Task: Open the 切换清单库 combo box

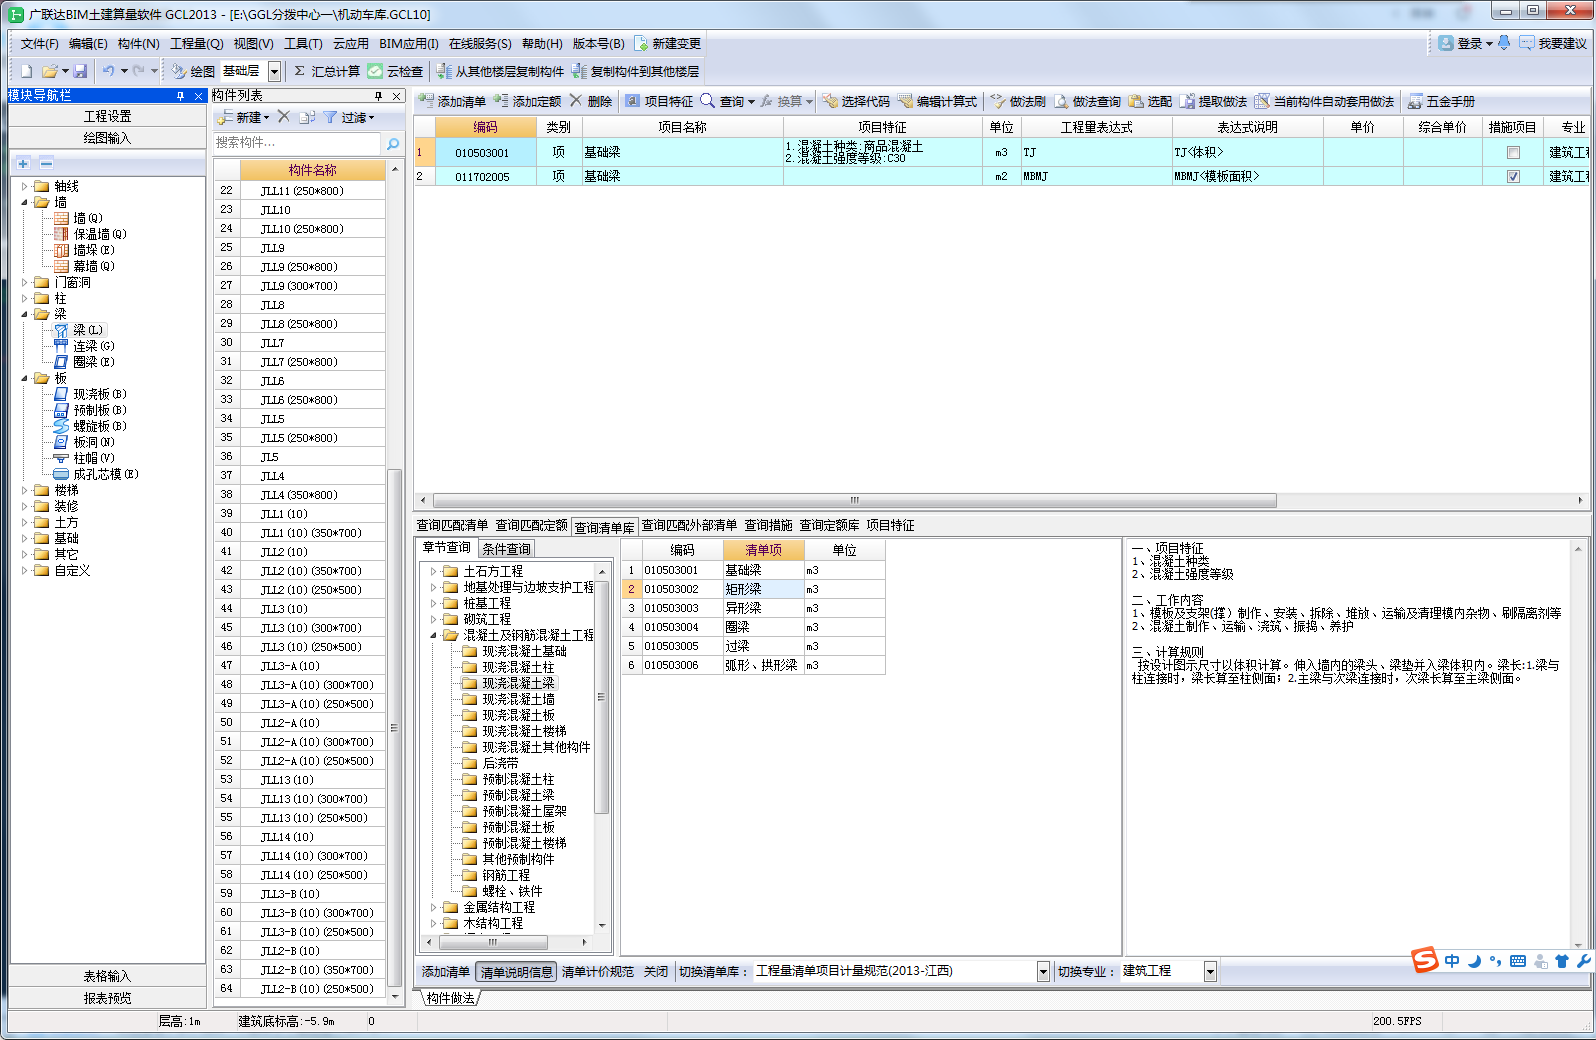Action: tap(1043, 971)
